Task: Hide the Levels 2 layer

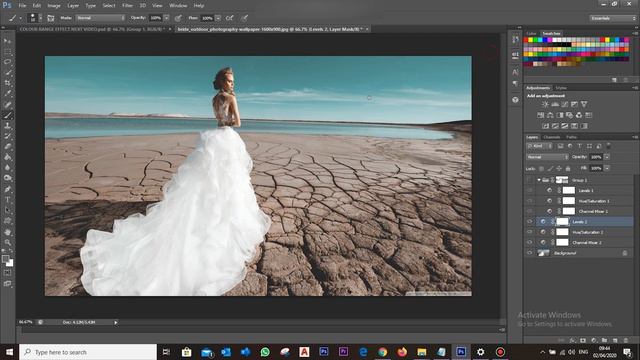Action: point(529,222)
